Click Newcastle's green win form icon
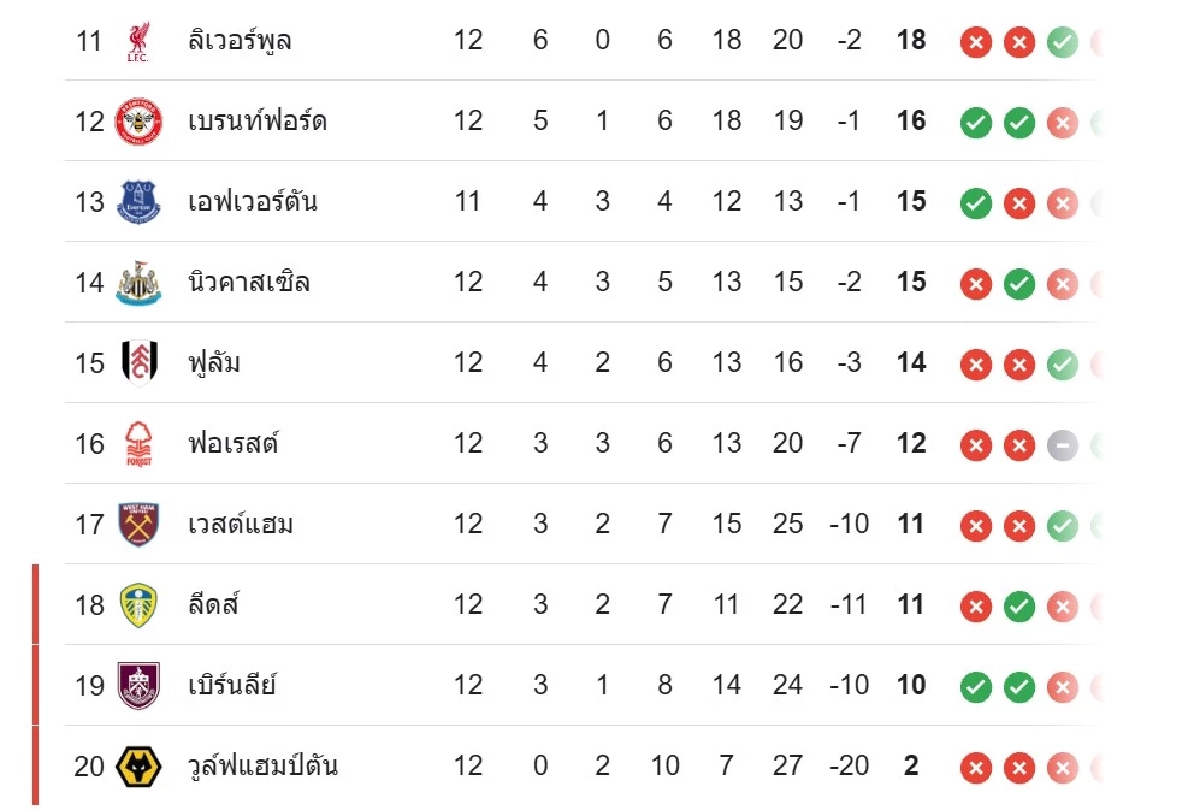1200x810 pixels. (x=1019, y=284)
